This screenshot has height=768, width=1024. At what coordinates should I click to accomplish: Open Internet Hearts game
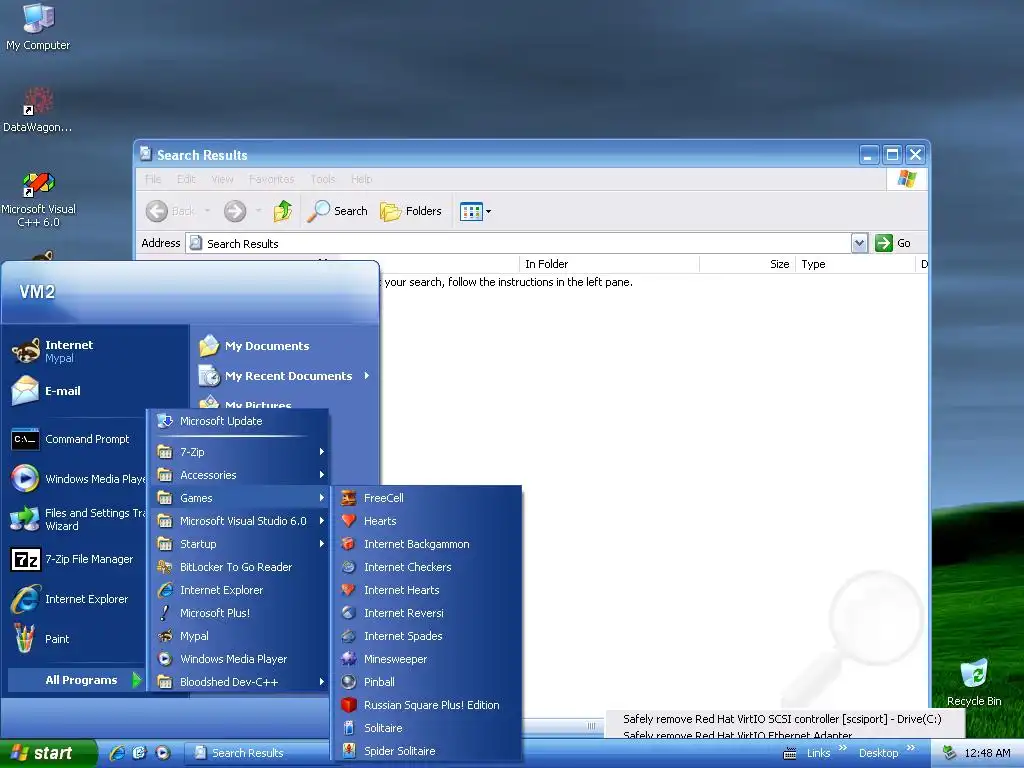(426, 590)
